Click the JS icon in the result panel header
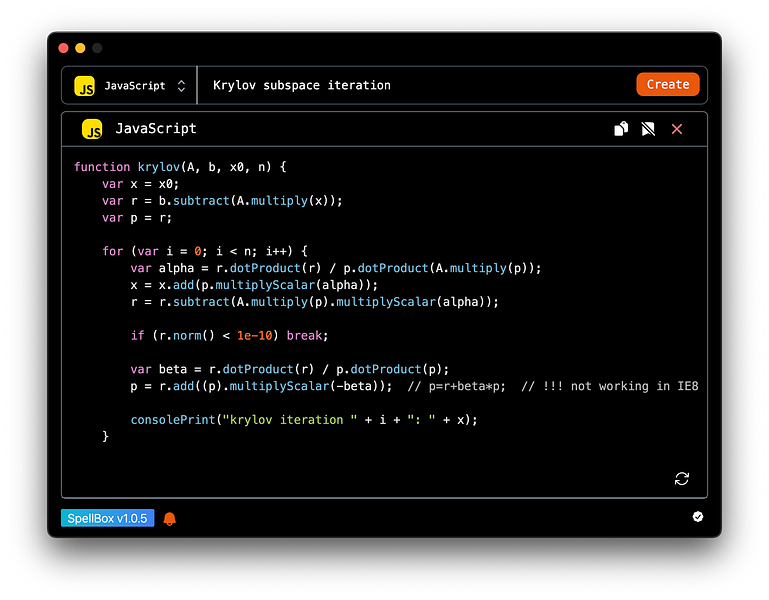 click(x=92, y=129)
